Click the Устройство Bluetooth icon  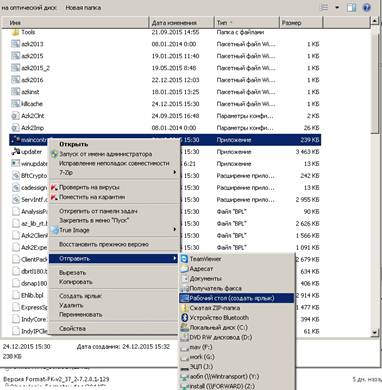click(184, 318)
